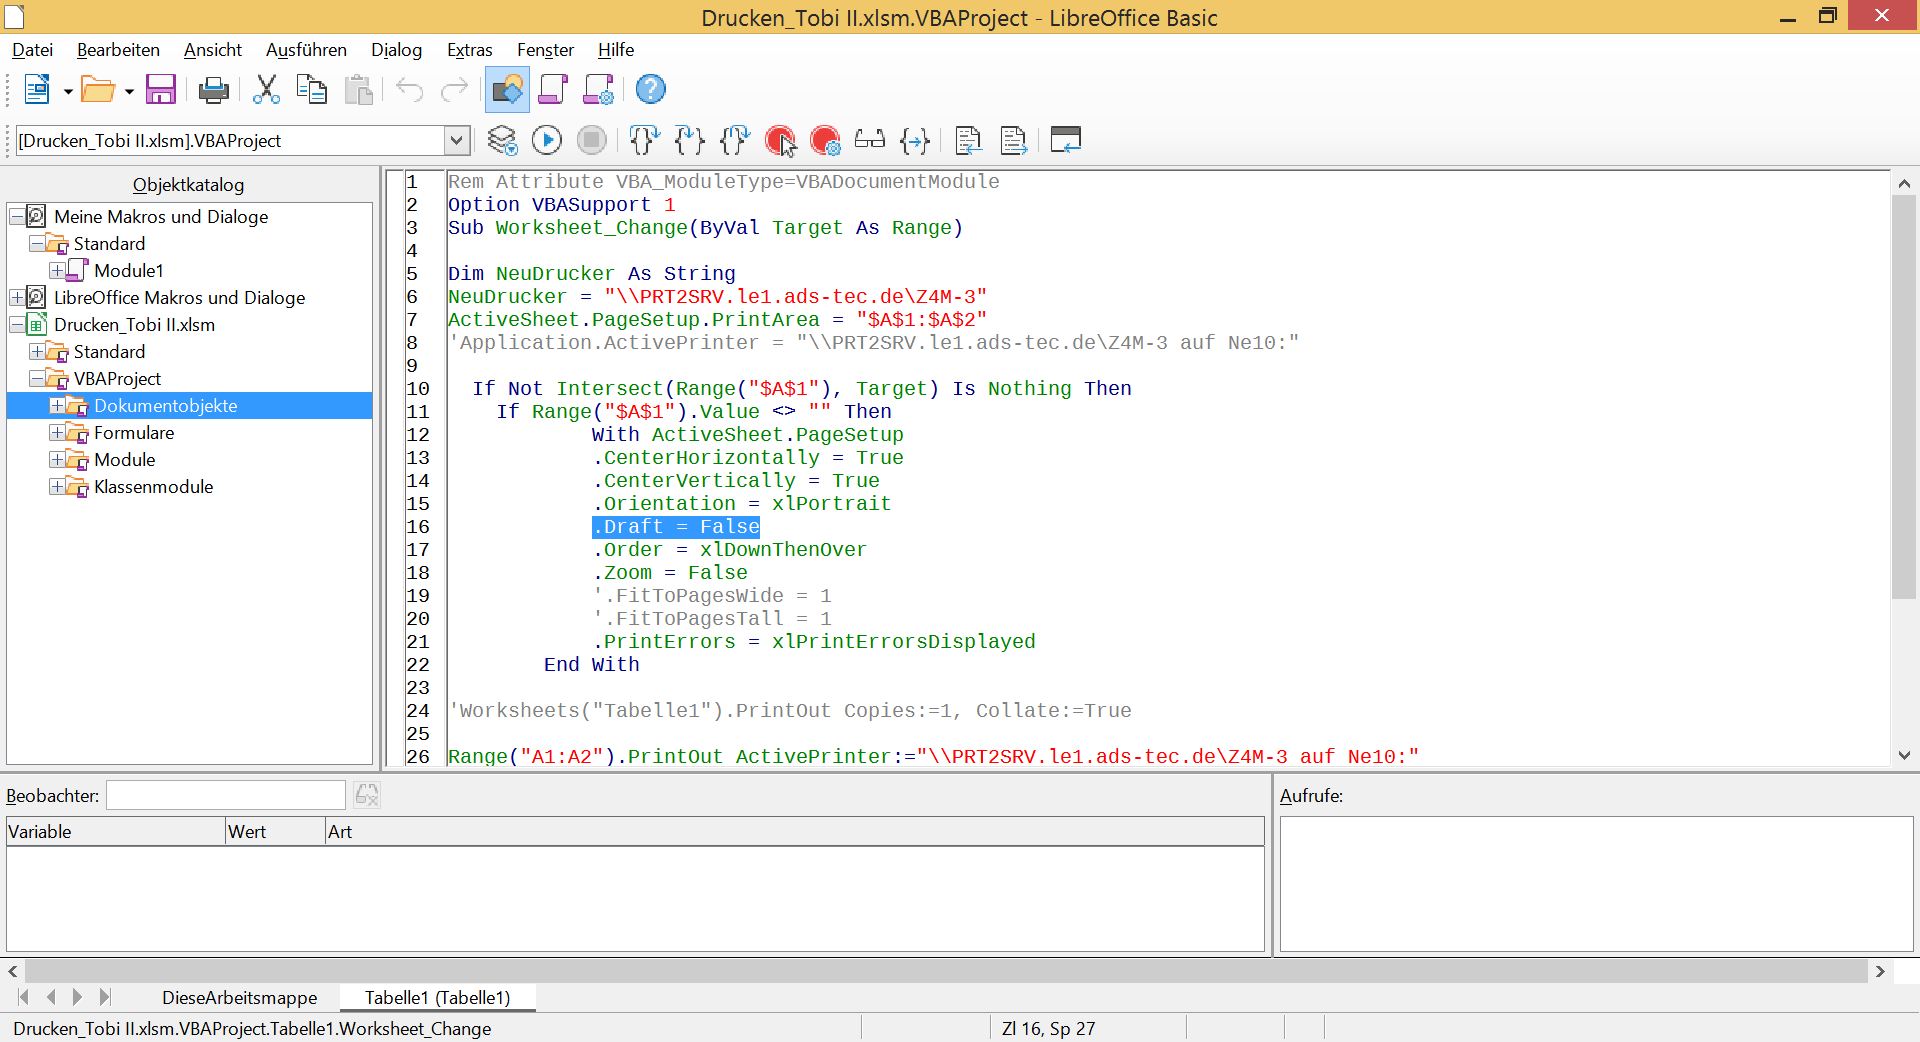Open the Extras menu
Screen dimensions: 1920x1042
(469, 50)
